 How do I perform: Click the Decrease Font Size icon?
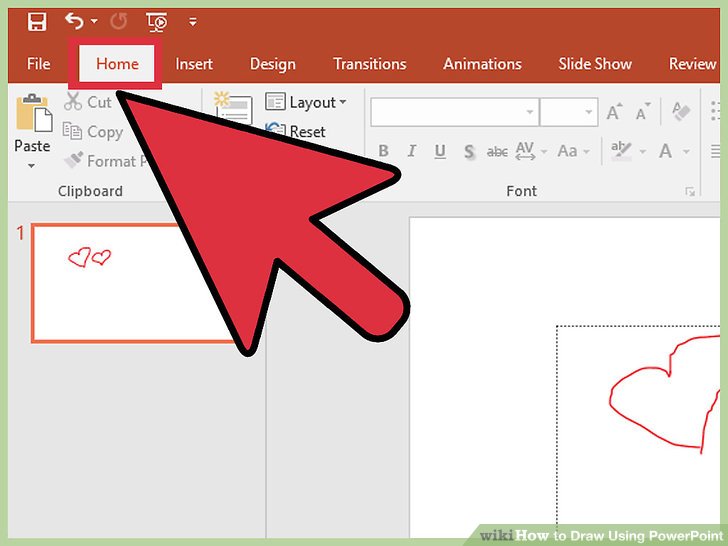tap(642, 111)
